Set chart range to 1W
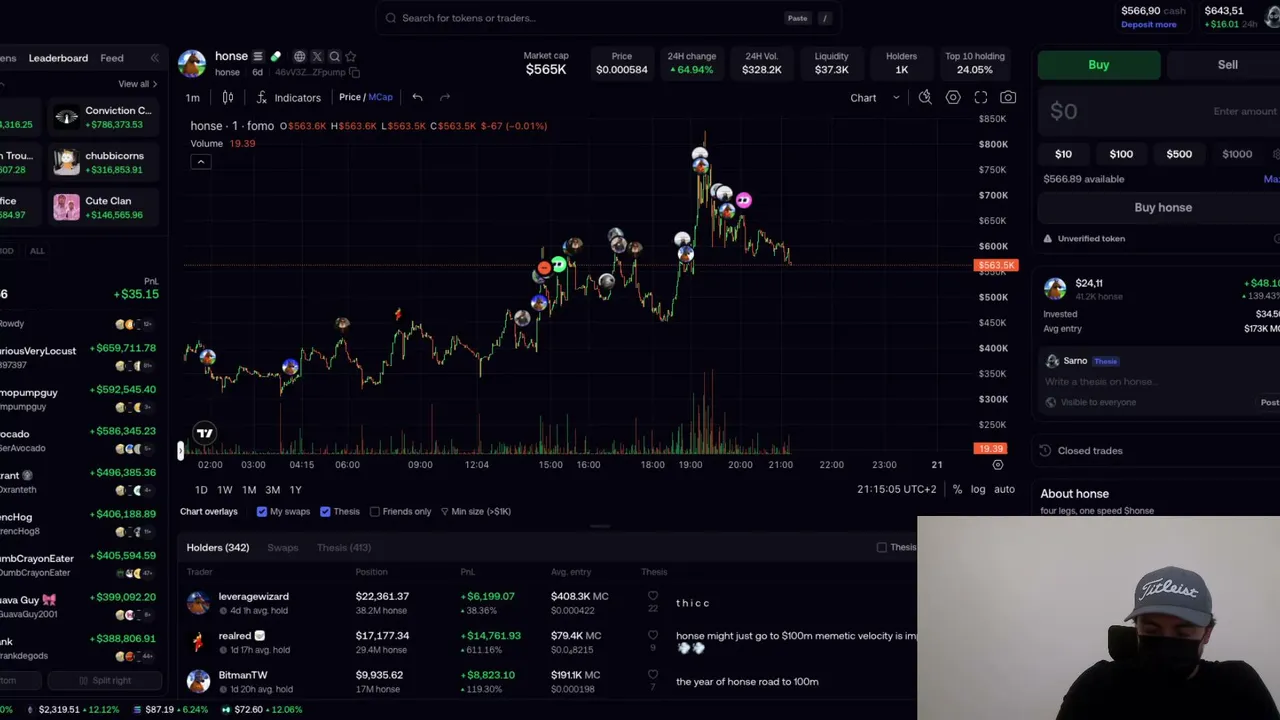The height and width of the screenshot is (720, 1280). pyautogui.click(x=225, y=489)
